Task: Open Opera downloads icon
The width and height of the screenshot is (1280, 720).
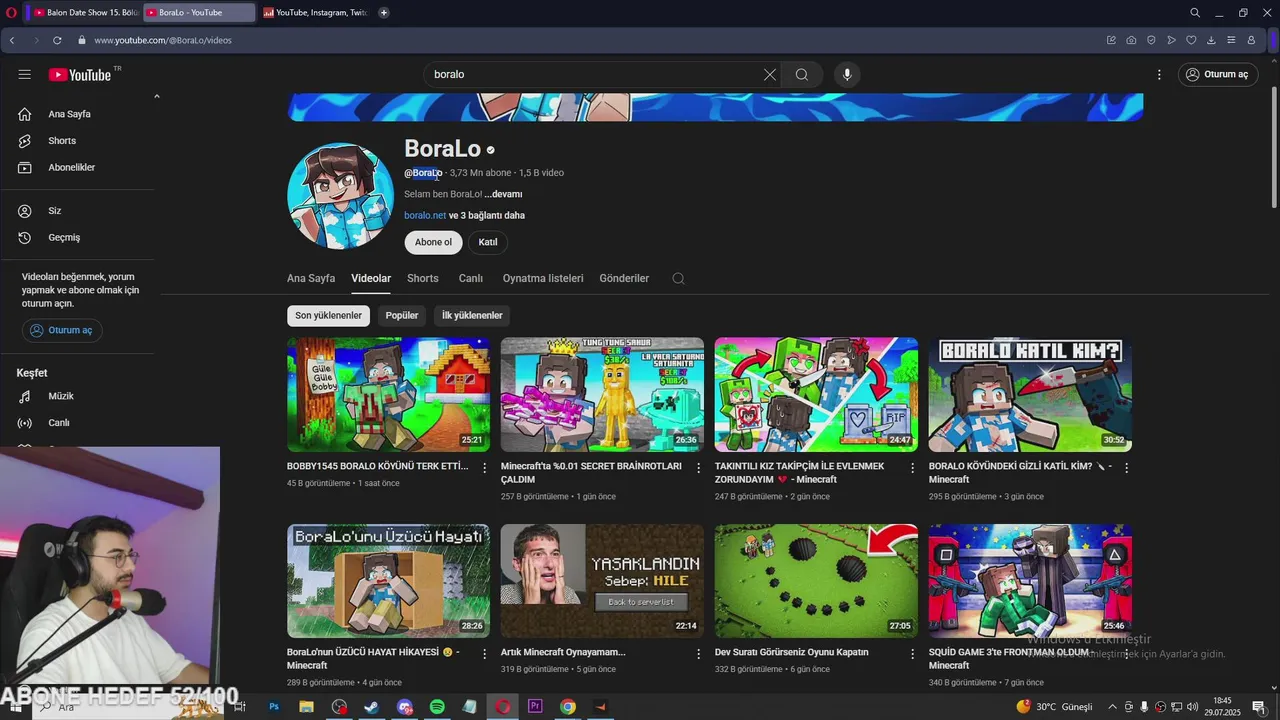Action: coord(1211,40)
